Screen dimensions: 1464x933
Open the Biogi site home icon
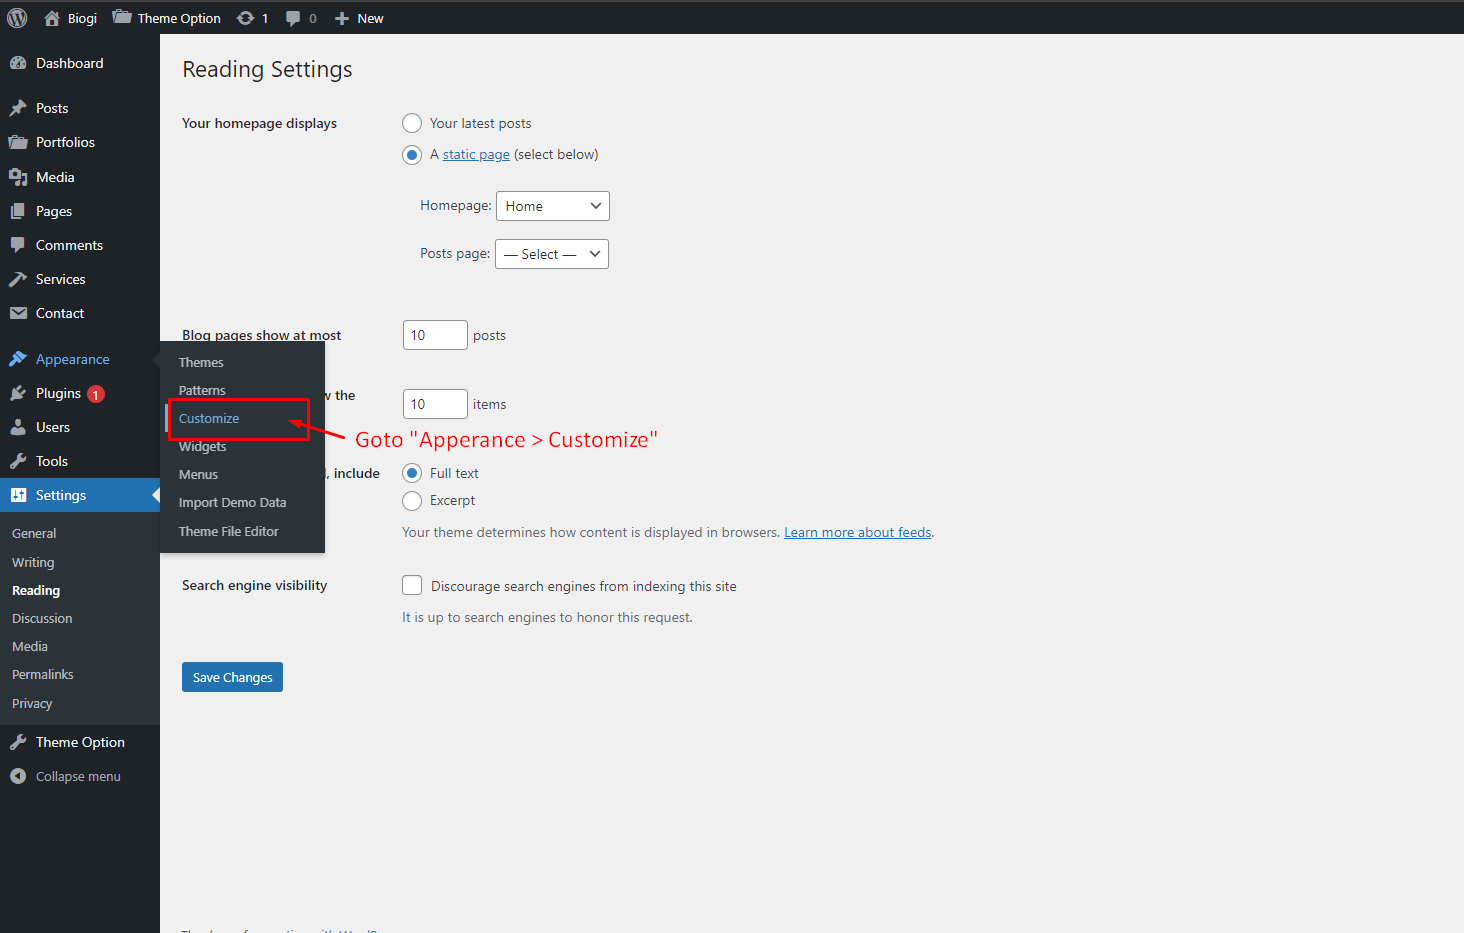[x=52, y=18]
